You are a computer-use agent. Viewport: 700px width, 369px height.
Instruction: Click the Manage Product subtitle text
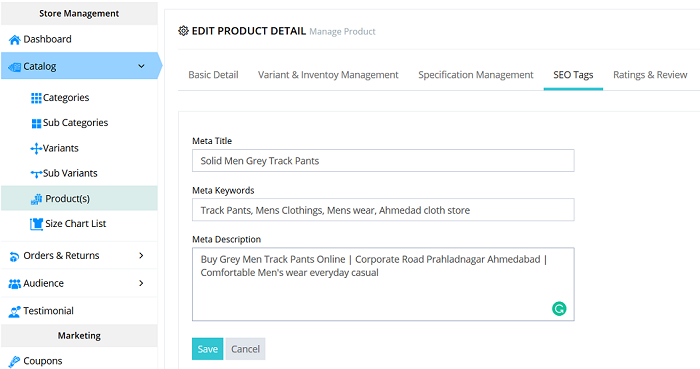click(342, 32)
